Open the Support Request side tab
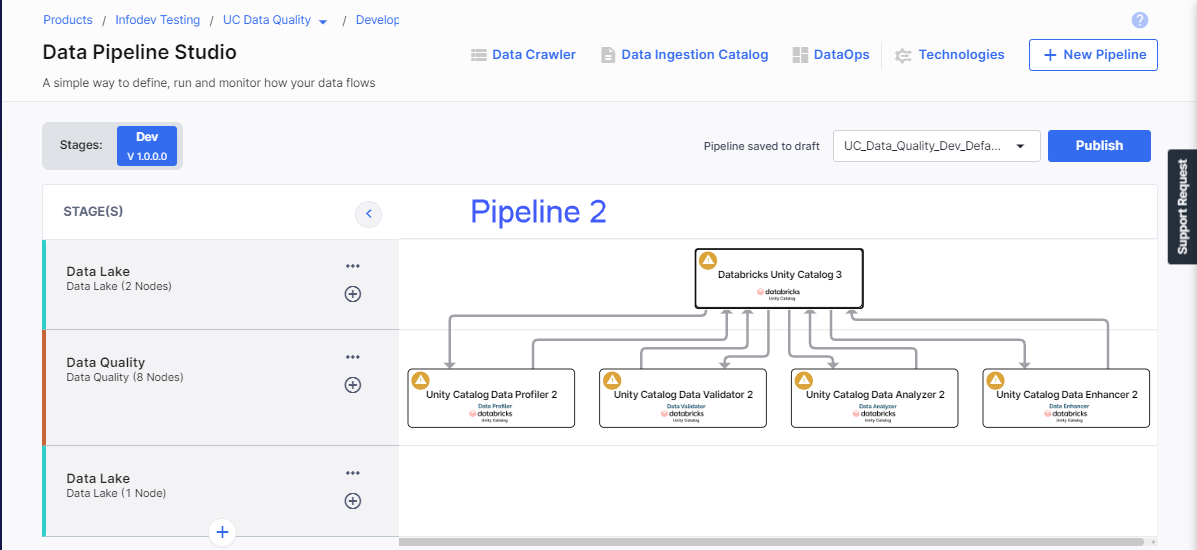 (x=1182, y=206)
